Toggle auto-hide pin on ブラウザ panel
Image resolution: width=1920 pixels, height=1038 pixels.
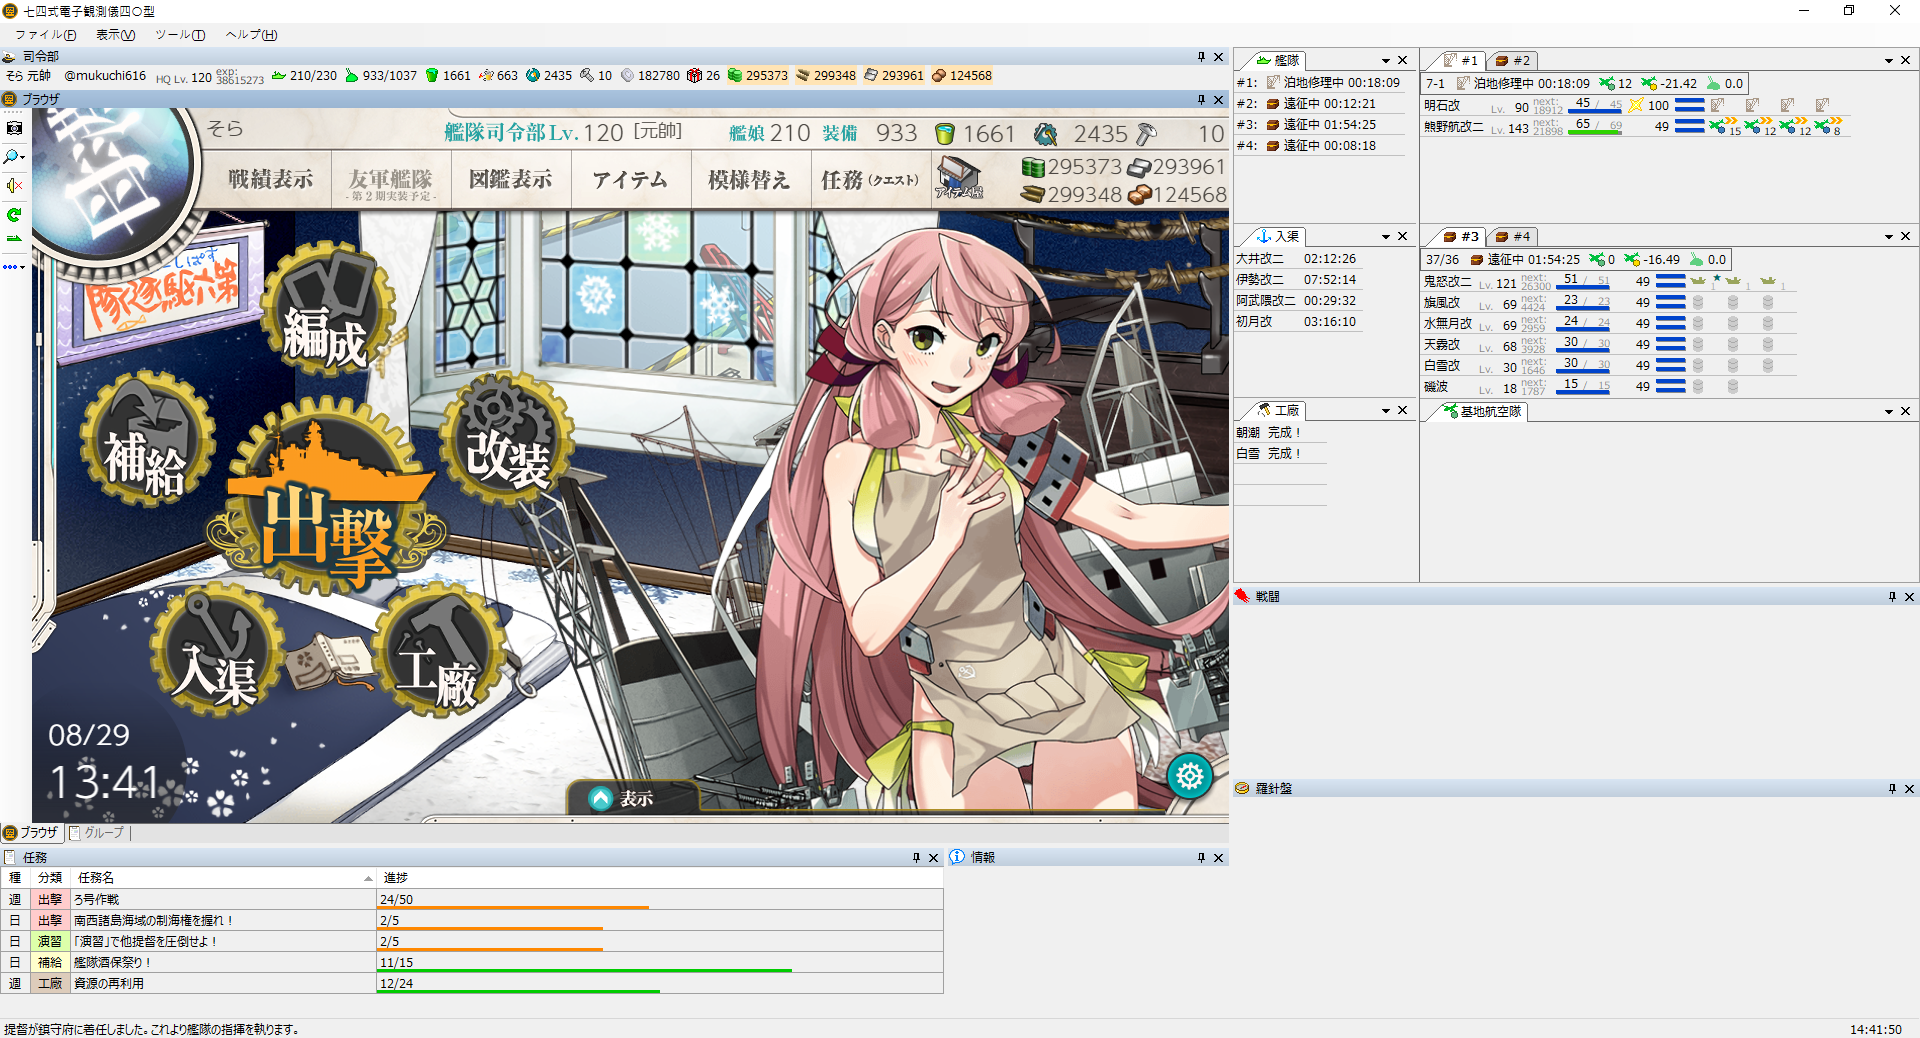(1201, 100)
